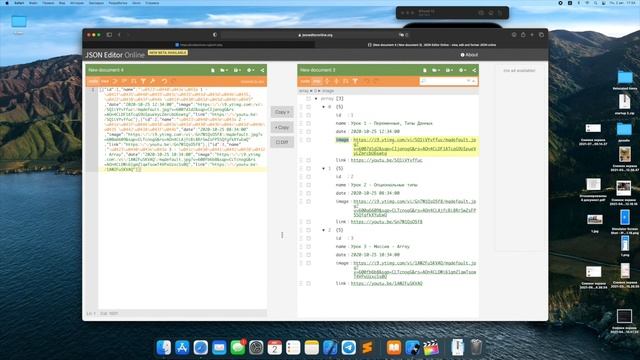Collapse array item 2 in the tree
This screenshot has height=360, width=640.
pos(324,230)
